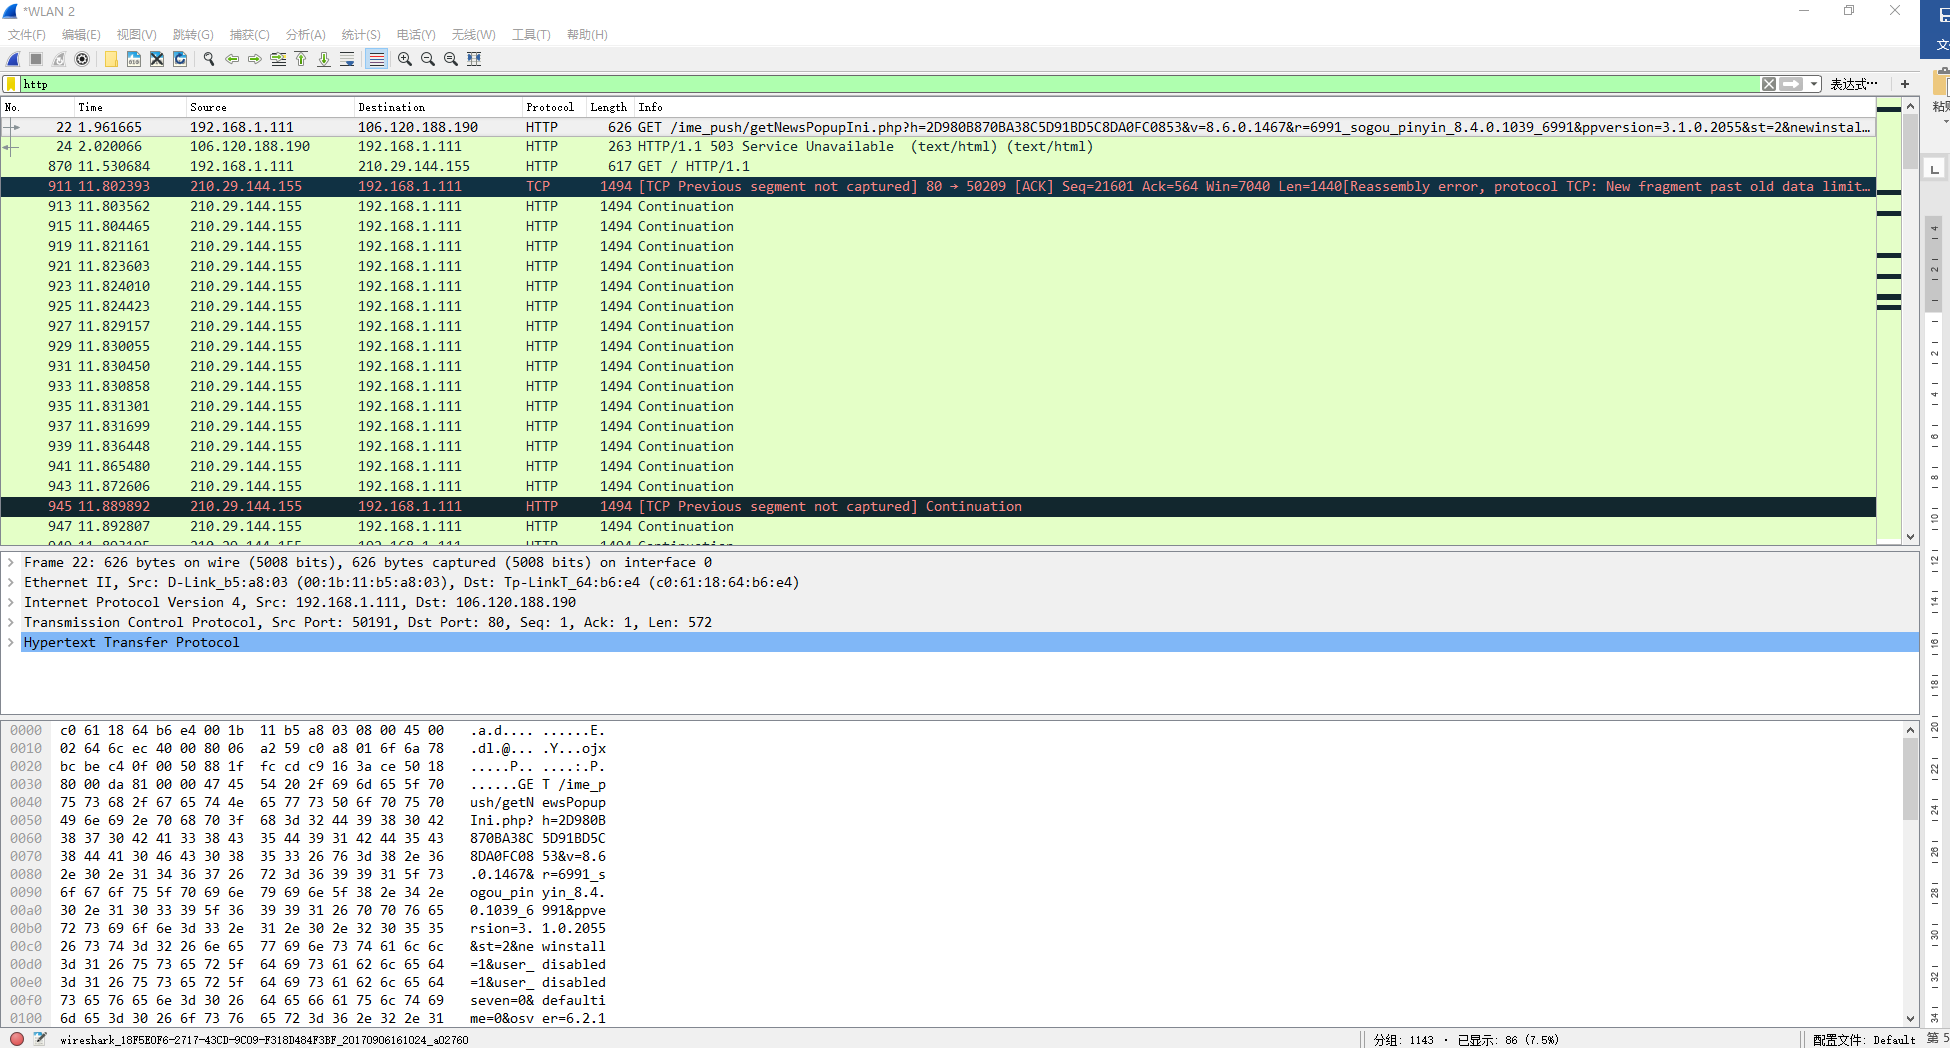Click the Reload Capture File icon
1950x1048 pixels.
[x=180, y=59]
